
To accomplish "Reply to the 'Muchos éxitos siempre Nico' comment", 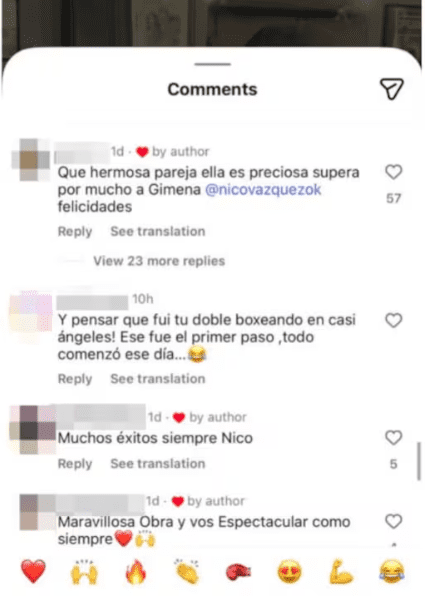I will click(x=75, y=464).
